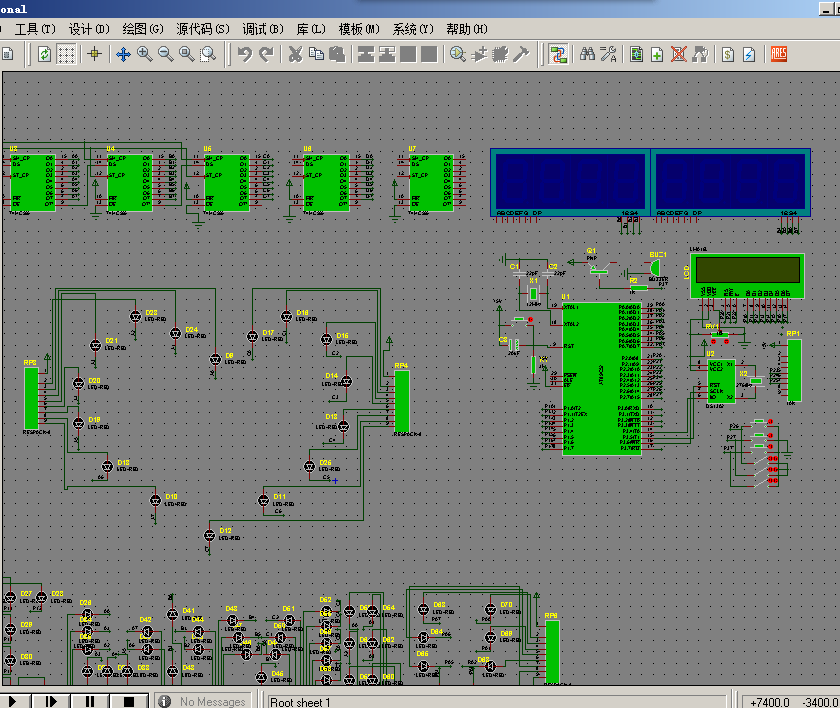Select the D12 LED component
Screen dimensions: 840x708
pos(209,535)
